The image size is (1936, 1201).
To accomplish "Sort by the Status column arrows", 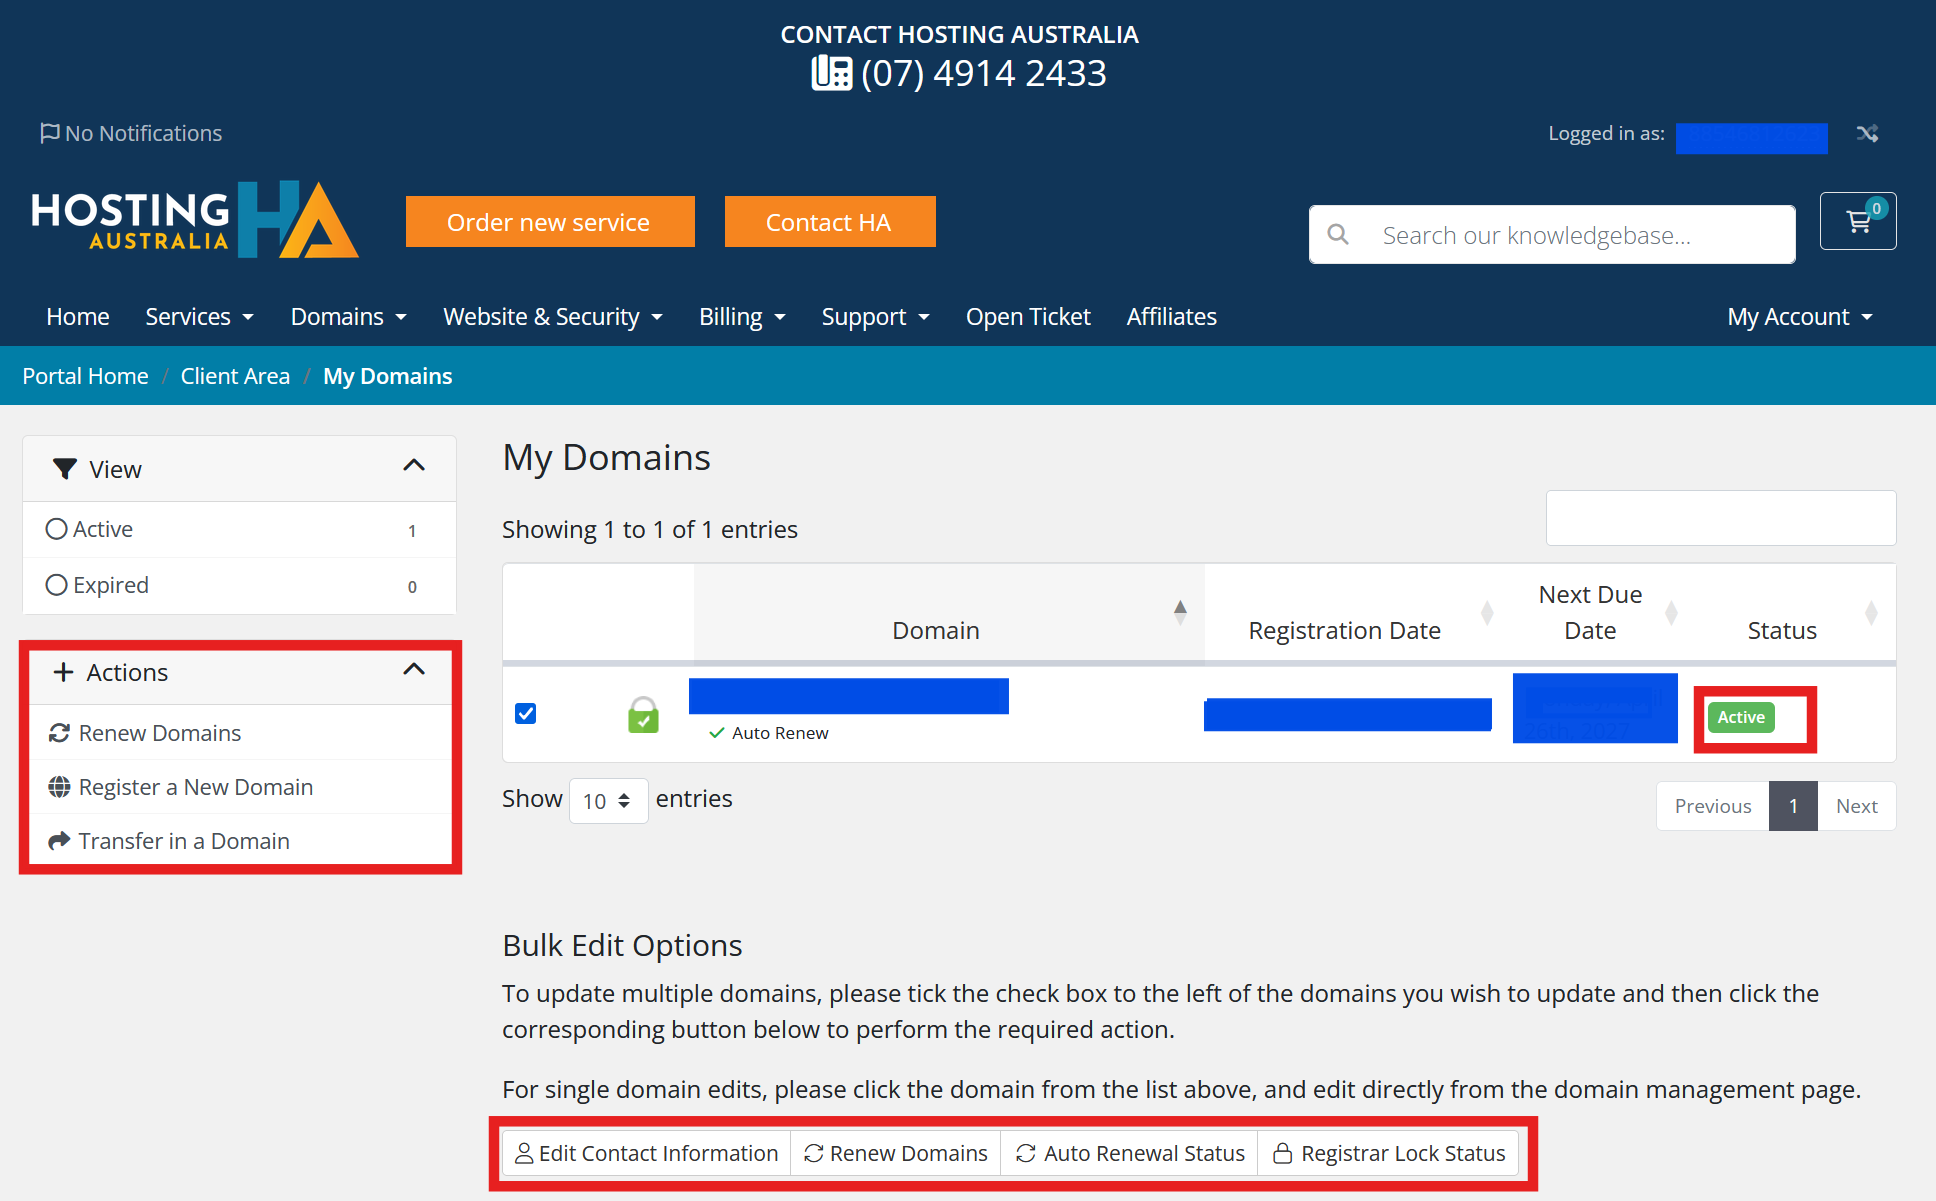I will tap(1871, 612).
